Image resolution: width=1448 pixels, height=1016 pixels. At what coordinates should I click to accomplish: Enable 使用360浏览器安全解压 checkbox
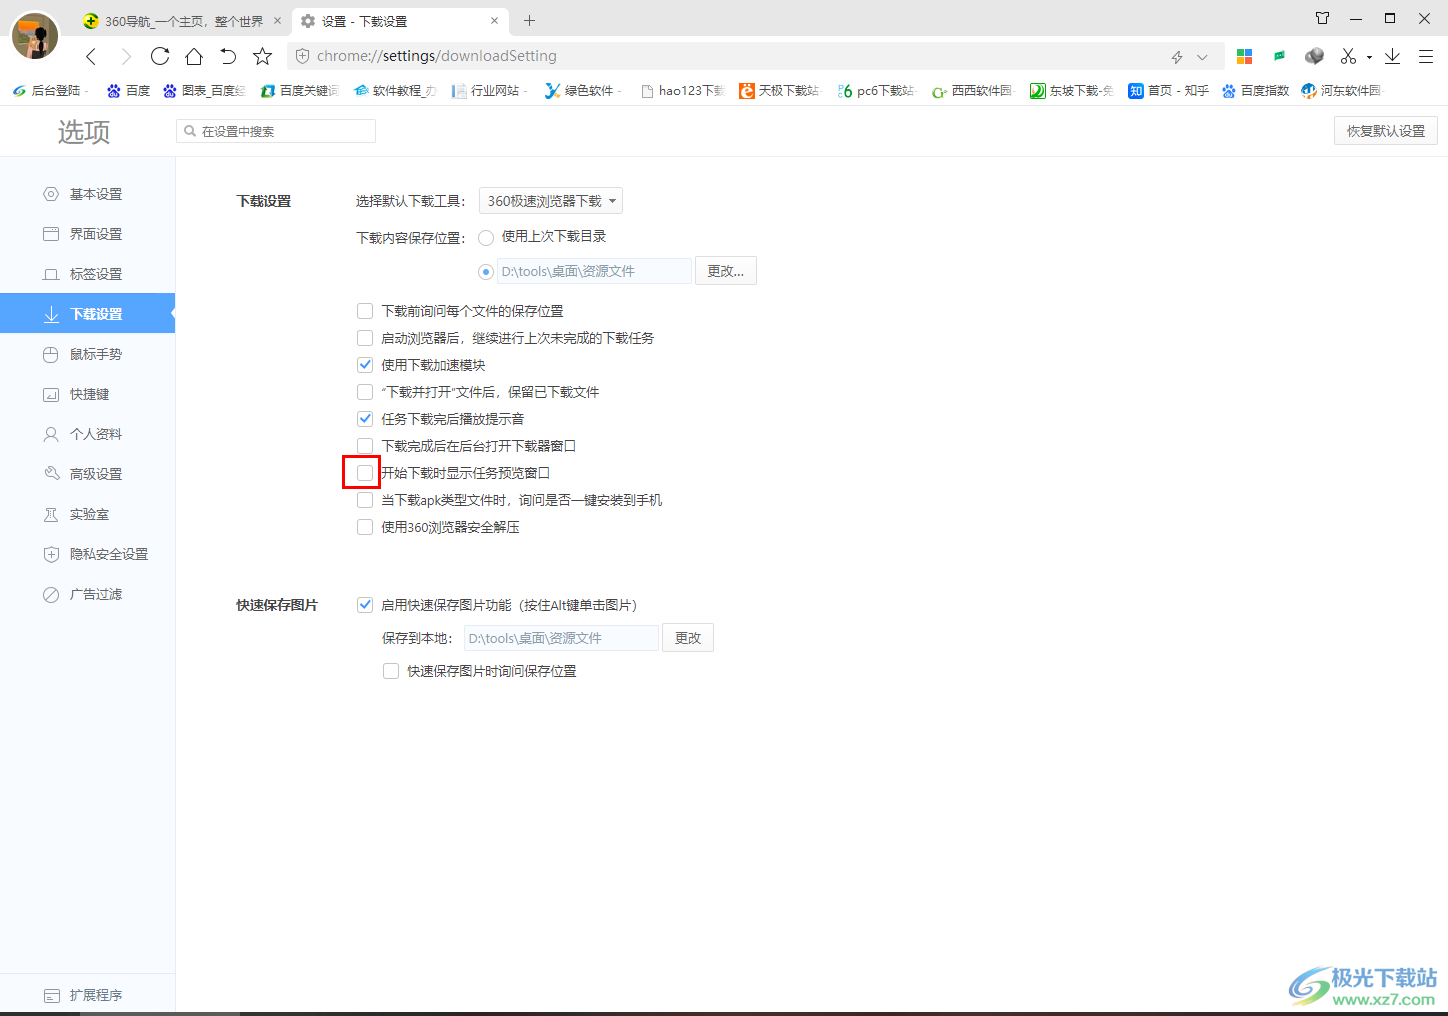click(x=365, y=527)
